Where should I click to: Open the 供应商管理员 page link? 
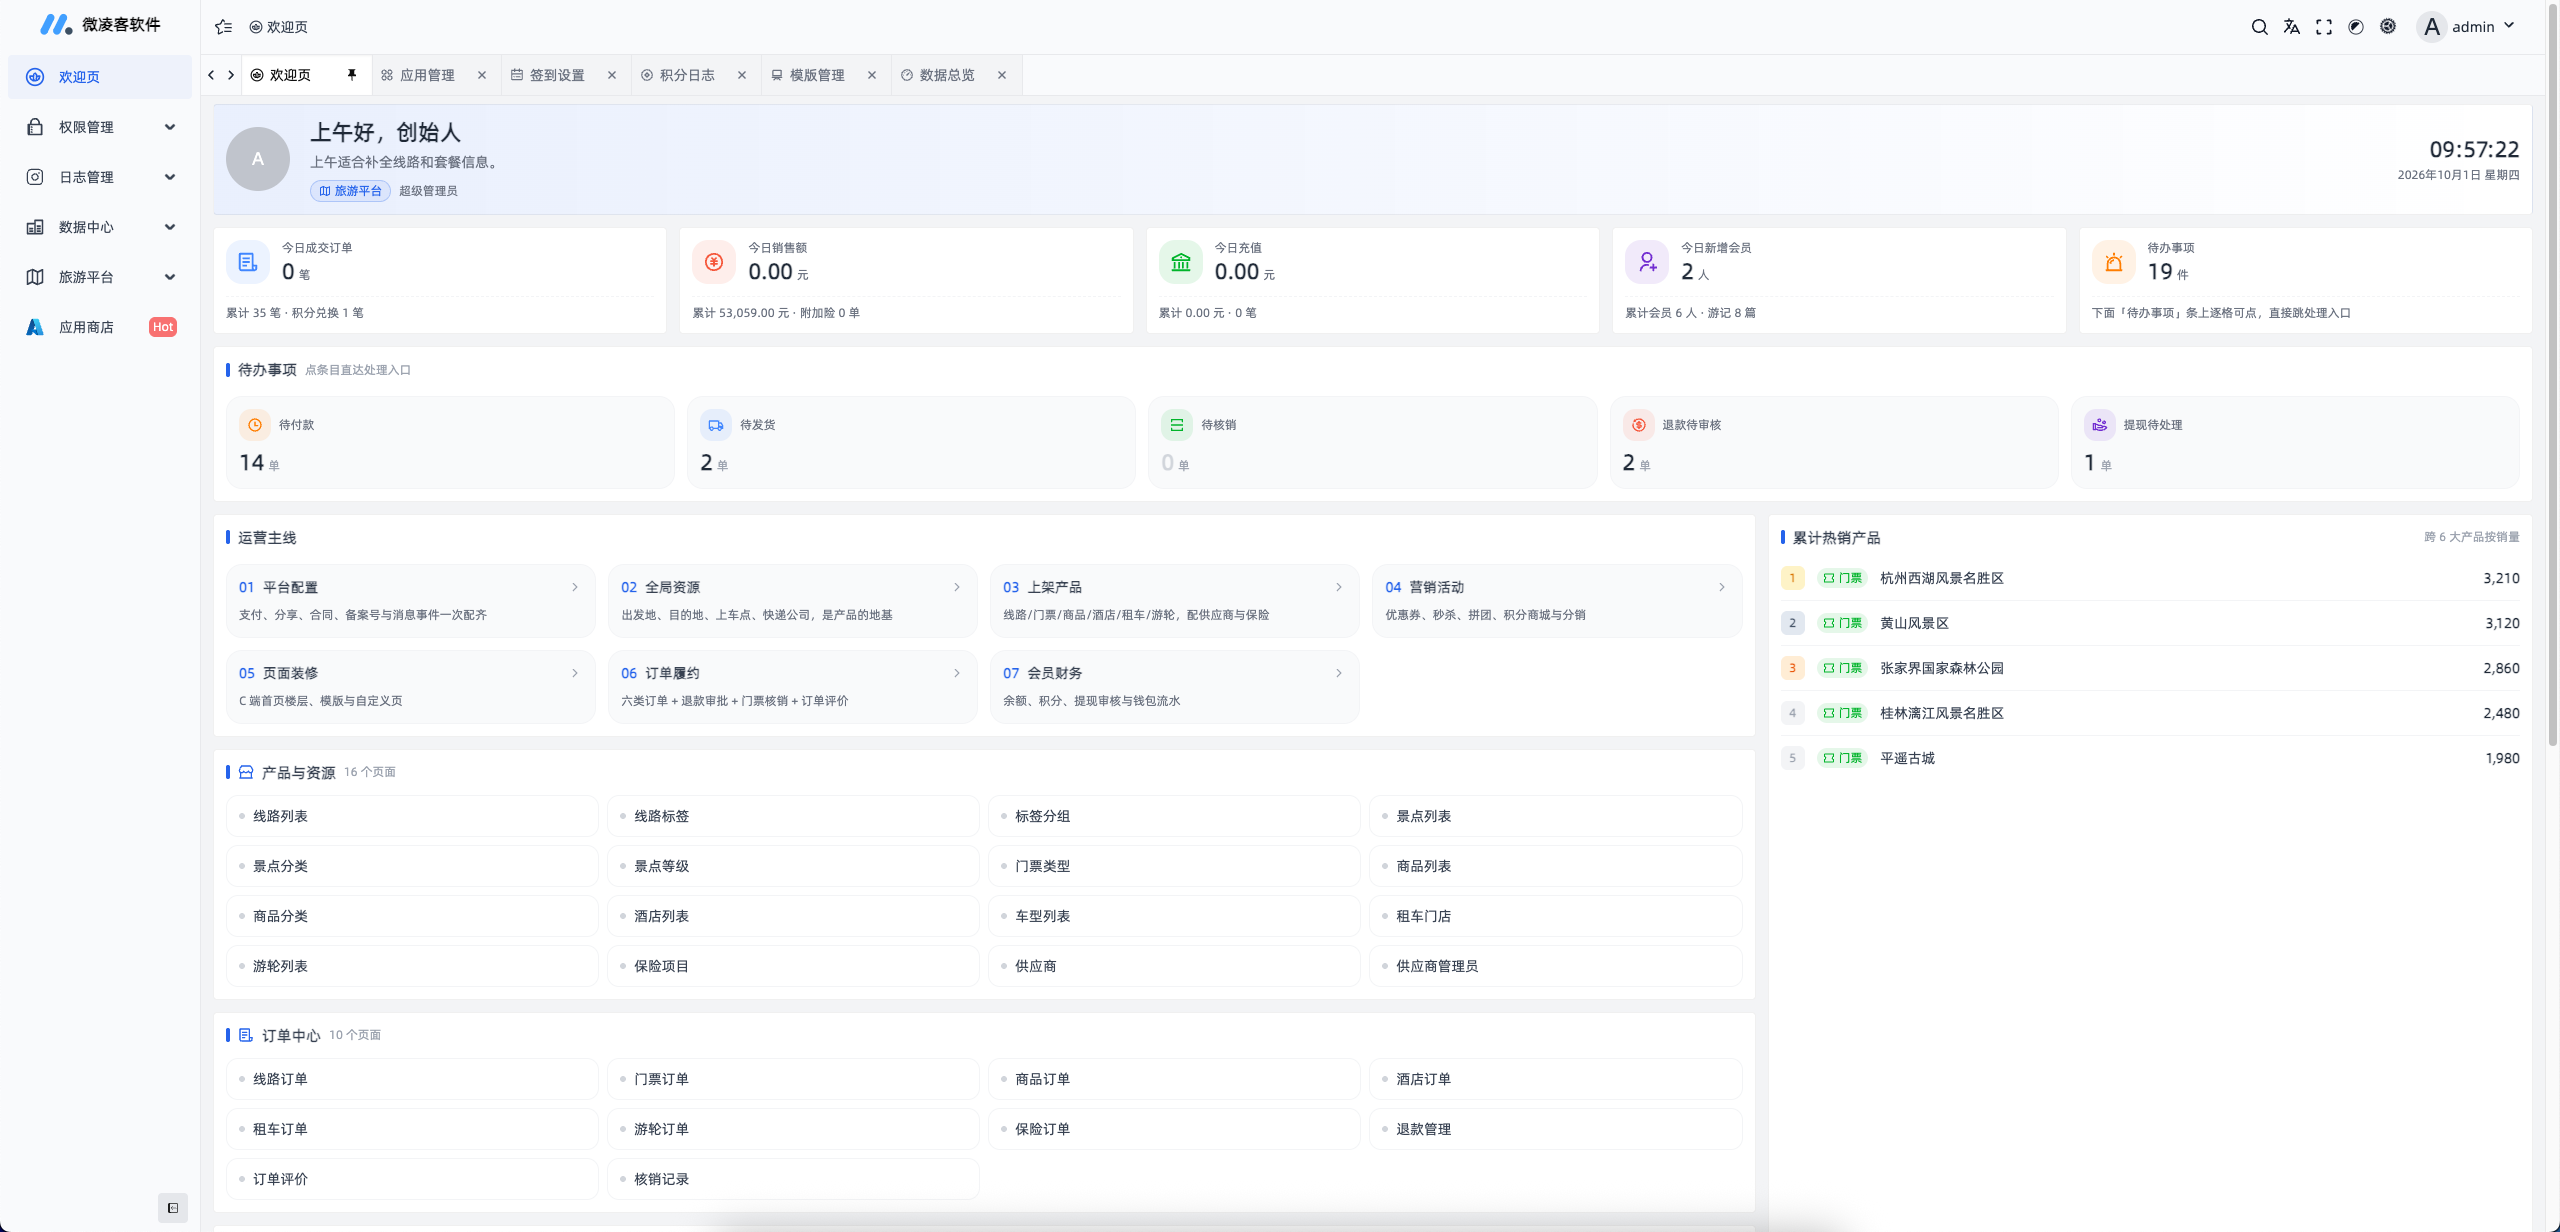point(1555,966)
